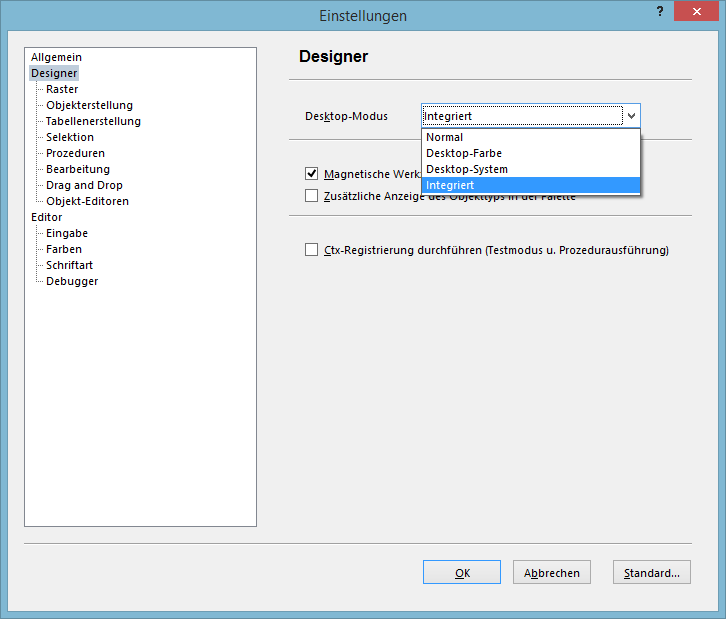
Task: Show Debugger settings page
Action: pyautogui.click(x=72, y=281)
